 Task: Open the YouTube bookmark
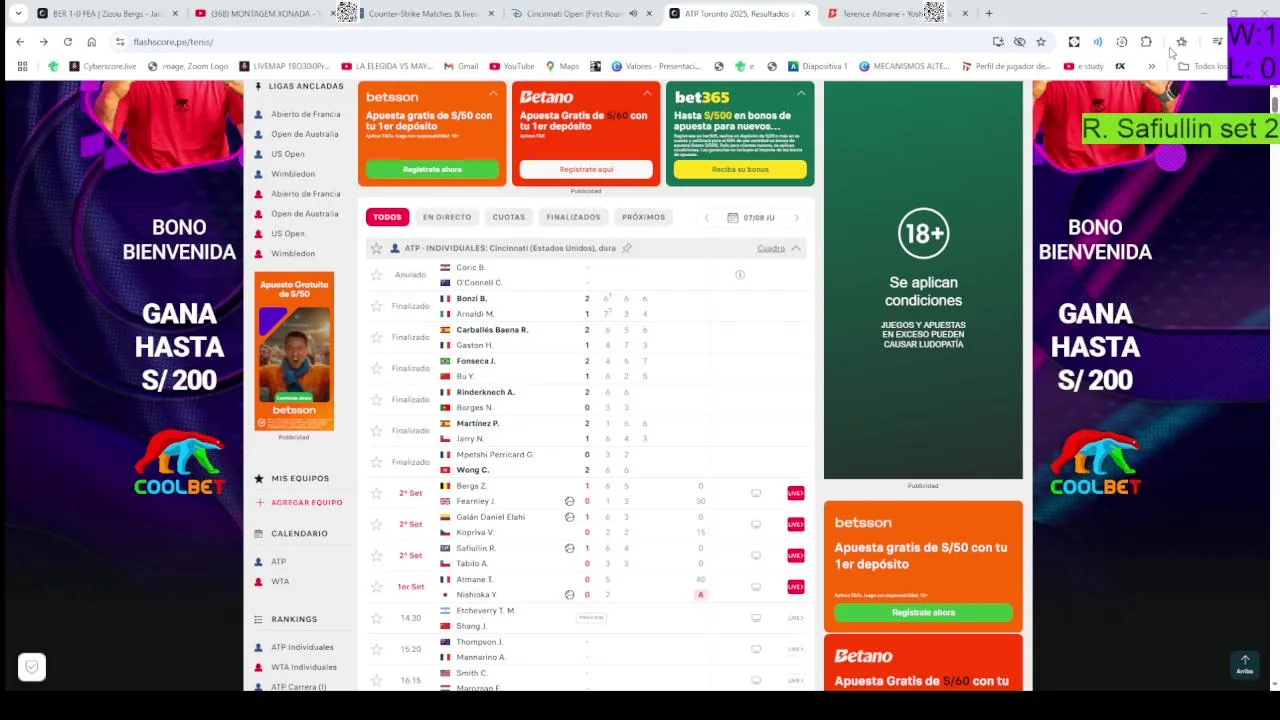[512, 66]
